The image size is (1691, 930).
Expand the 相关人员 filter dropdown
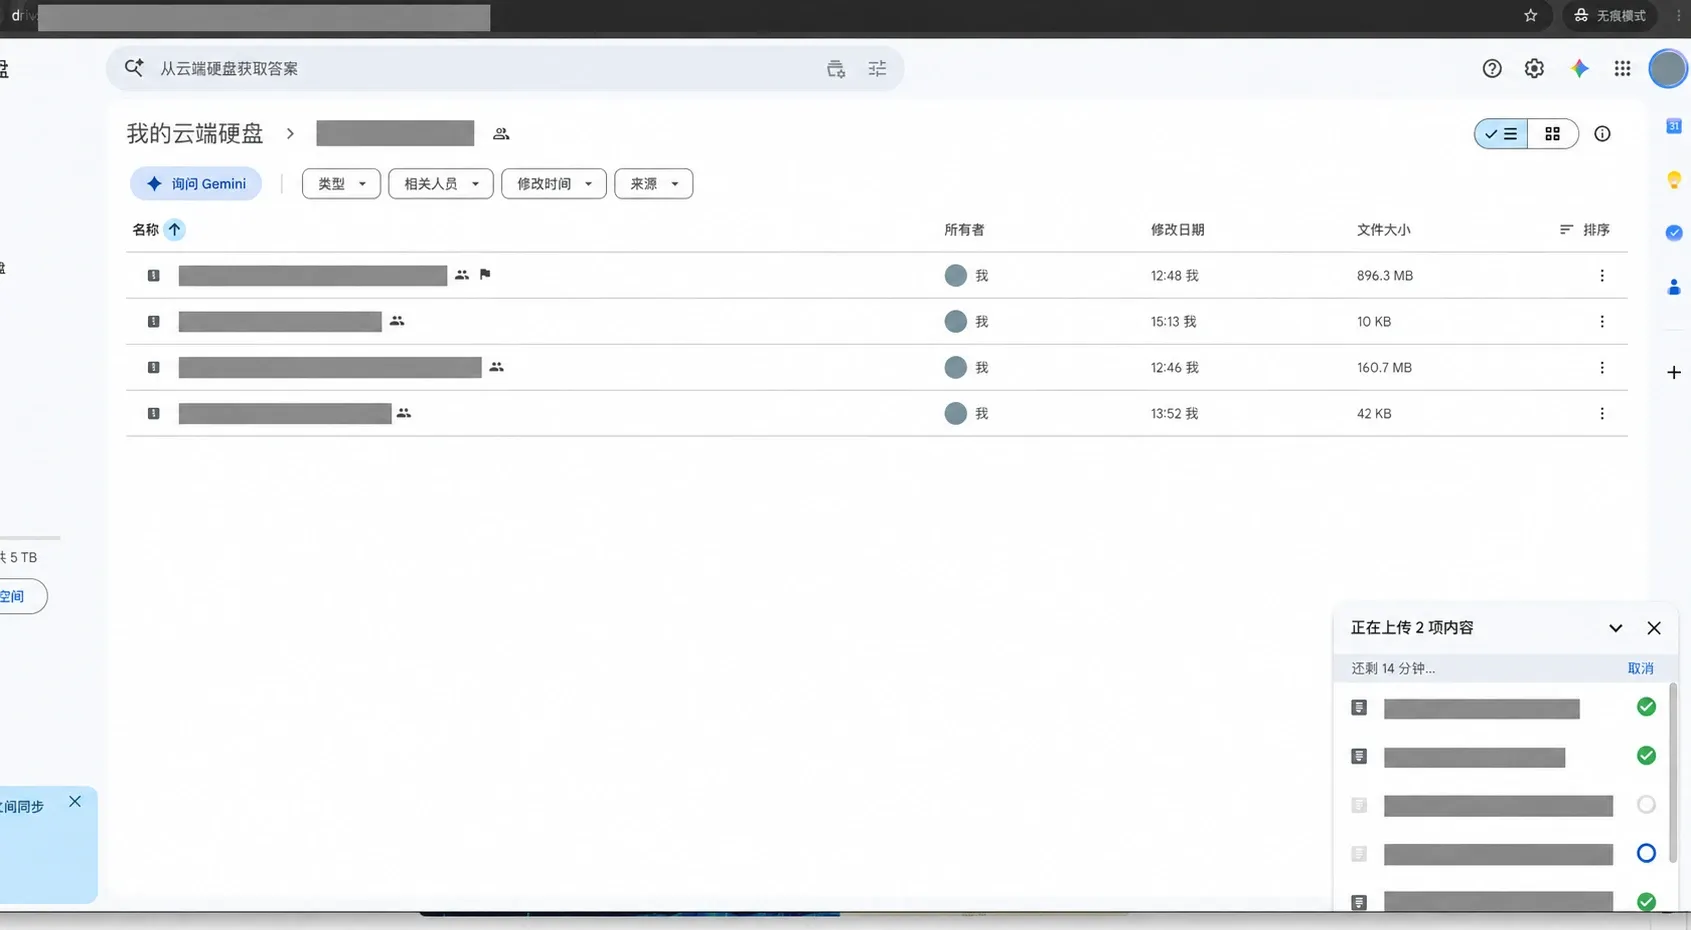[x=441, y=183]
